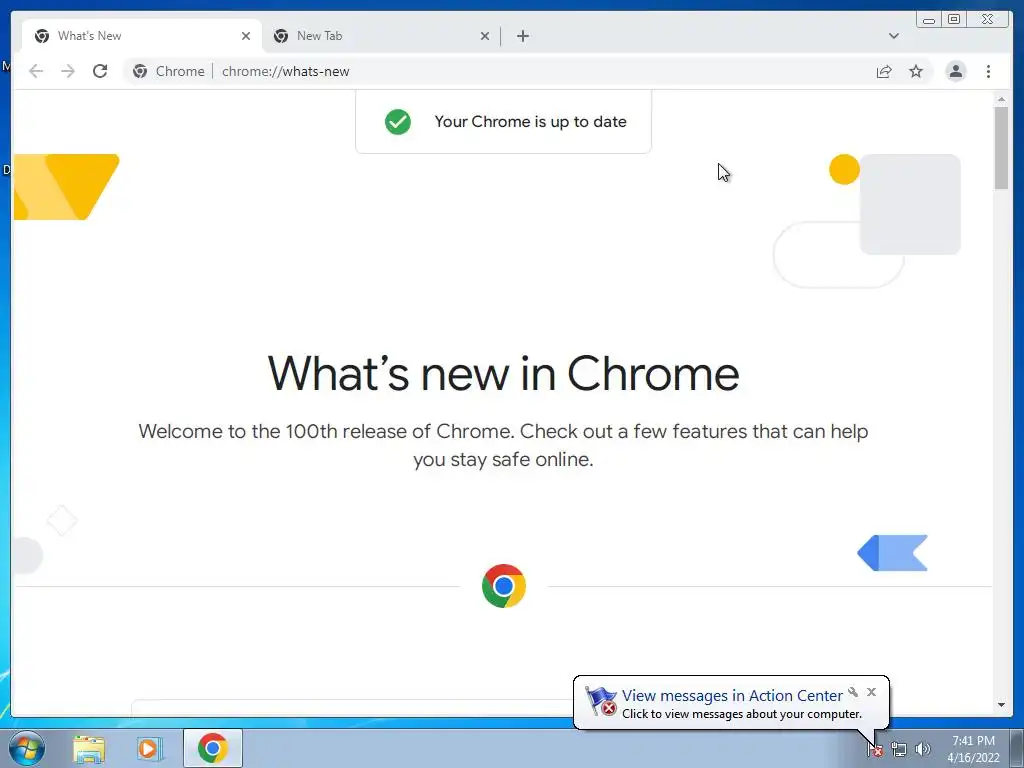
Task: Click the green up-to-date checkmark
Action: pyautogui.click(x=398, y=121)
